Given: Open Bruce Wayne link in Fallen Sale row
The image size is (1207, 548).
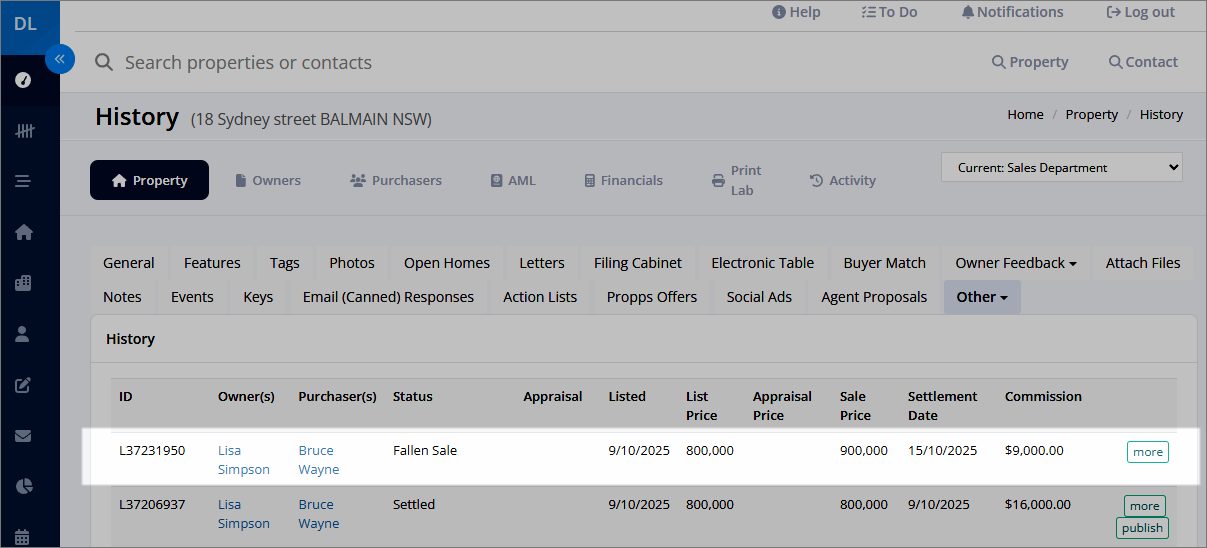Looking at the screenshot, I should point(318,460).
